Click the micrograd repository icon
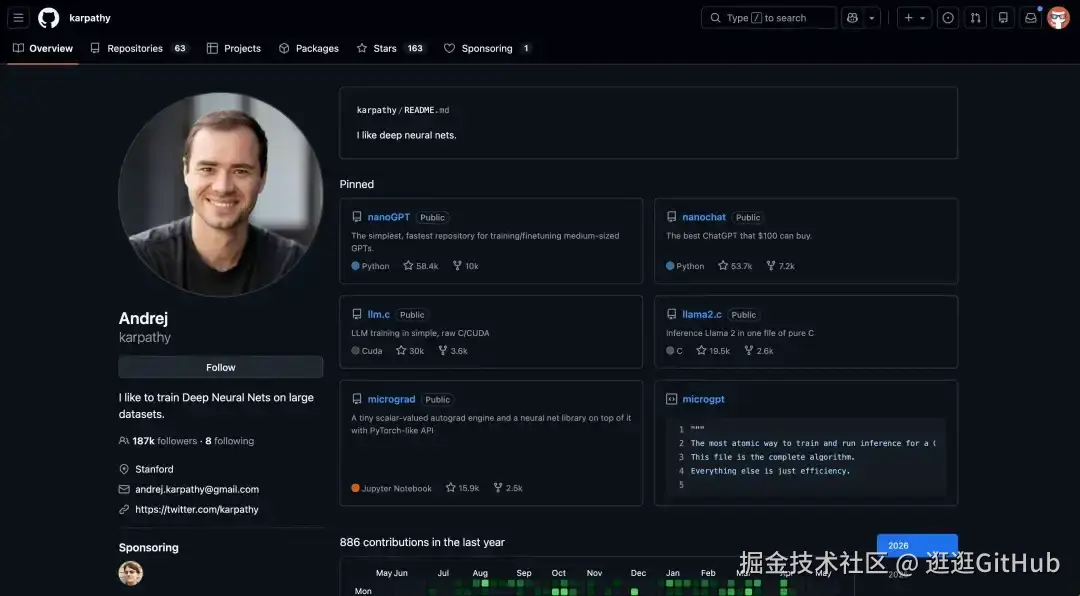This screenshot has width=1080, height=596. [x=357, y=399]
